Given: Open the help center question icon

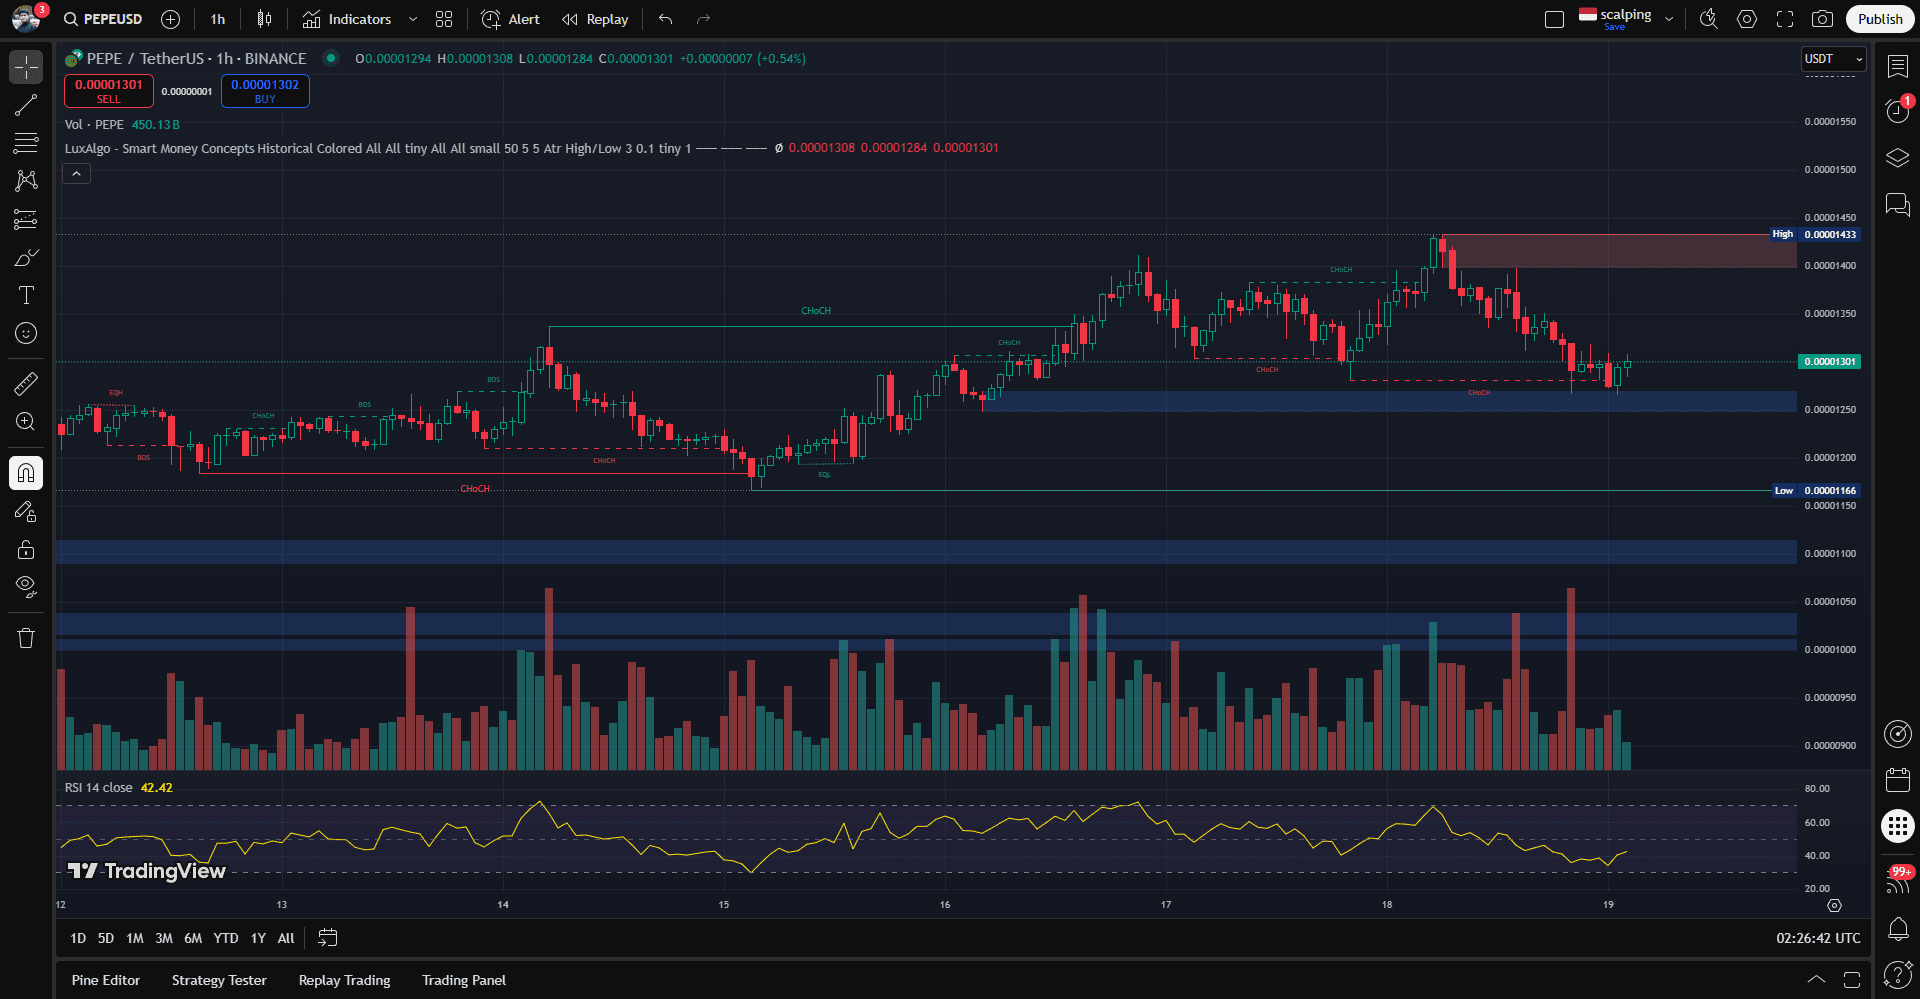Looking at the screenshot, I should click(x=1897, y=974).
